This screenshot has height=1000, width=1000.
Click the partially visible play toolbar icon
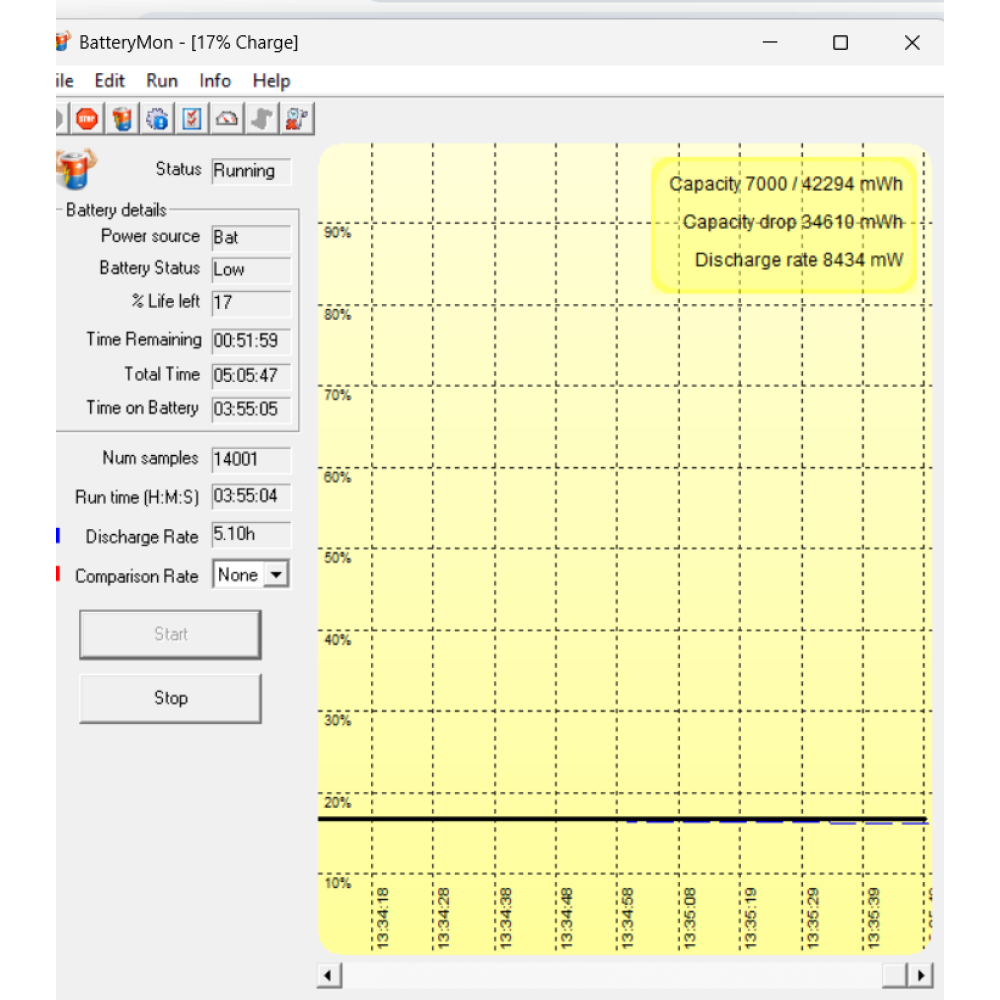point(61,119)
